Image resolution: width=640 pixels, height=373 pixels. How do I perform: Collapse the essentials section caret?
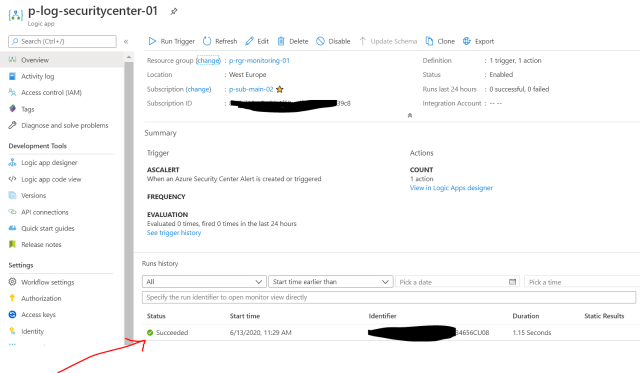click(410, 115)
